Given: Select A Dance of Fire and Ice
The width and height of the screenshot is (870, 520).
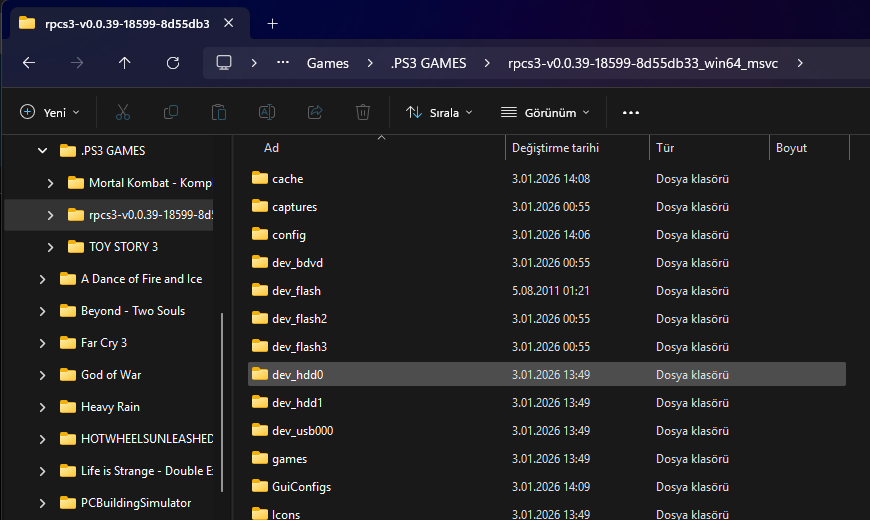Looking at the screenshot, I should (x=141, y=279).
